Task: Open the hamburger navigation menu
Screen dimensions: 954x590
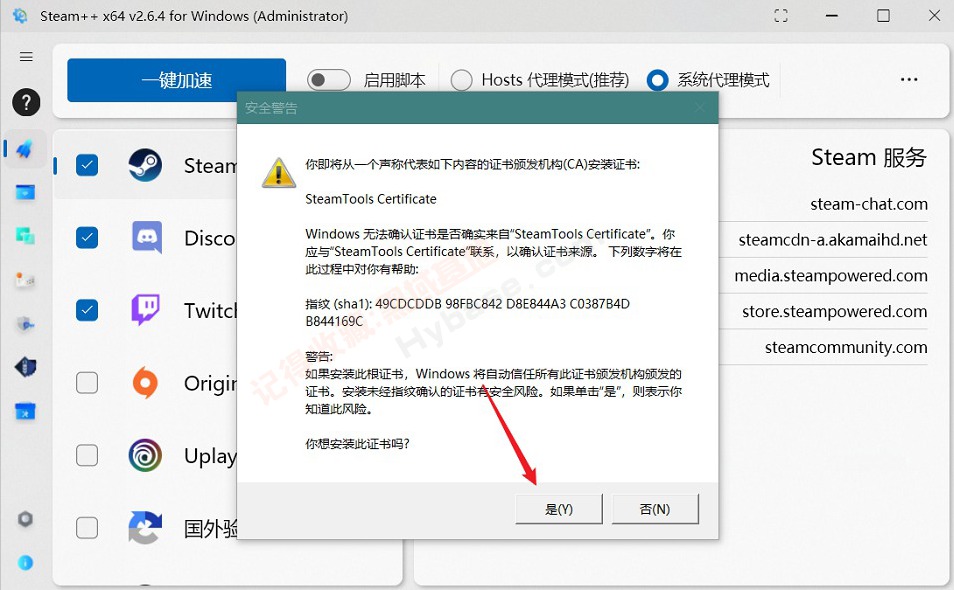Action: [26, 57]
